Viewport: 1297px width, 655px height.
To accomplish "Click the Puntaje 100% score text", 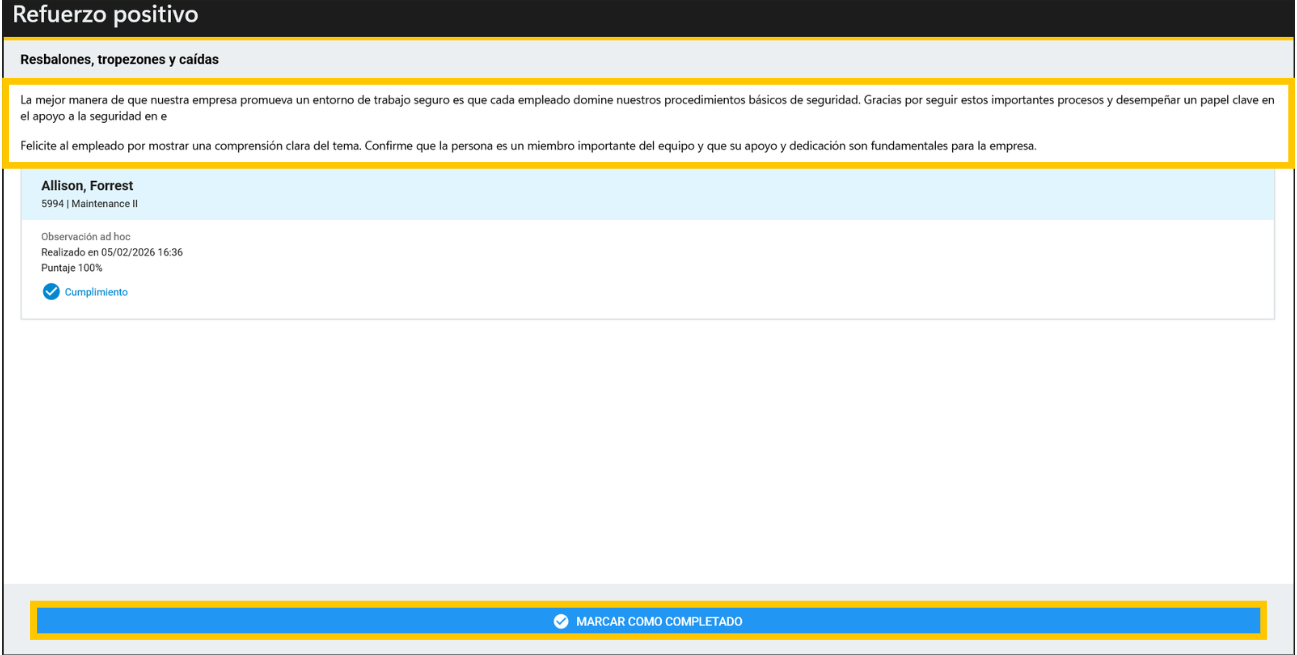I will tap(72, 268).
